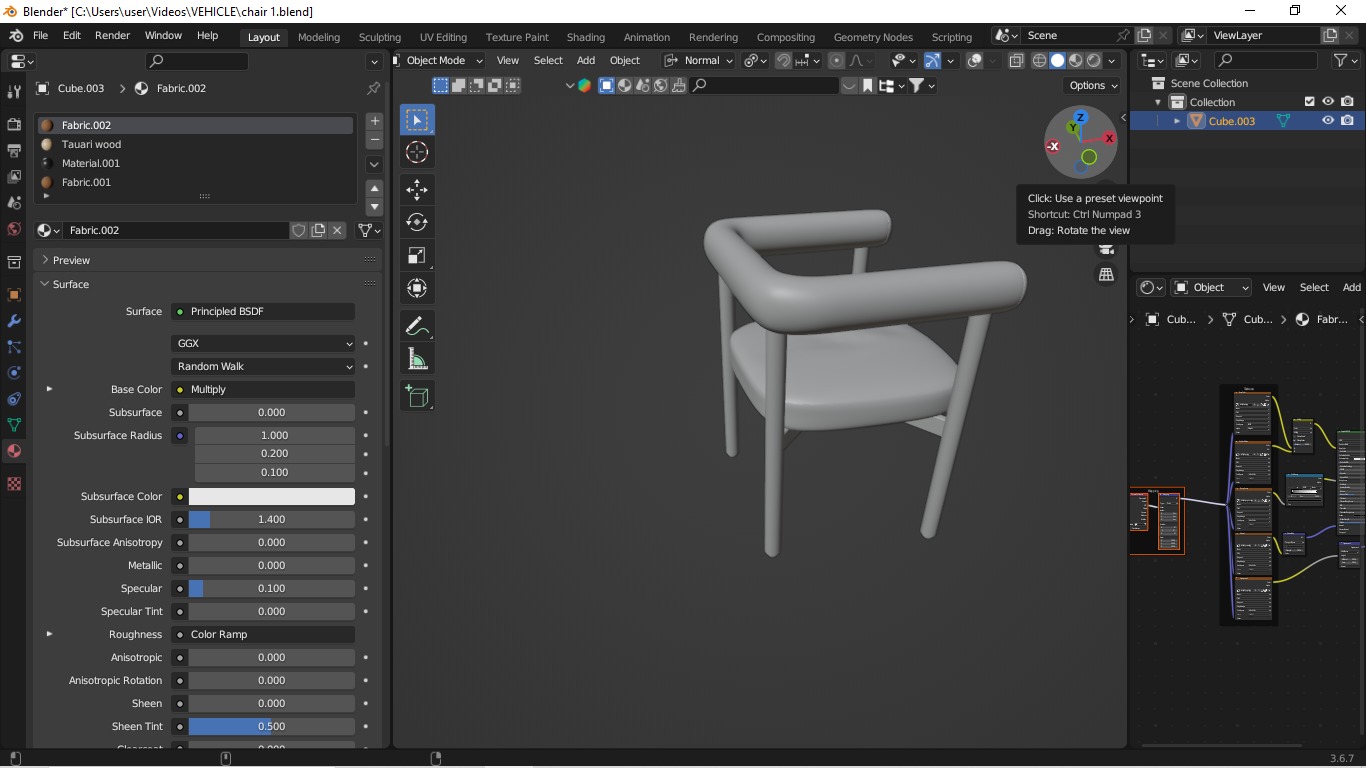Collapse the Surface panel
Image resolution: width=1366 pixels, height=768 pixels.
click(44, 284)
